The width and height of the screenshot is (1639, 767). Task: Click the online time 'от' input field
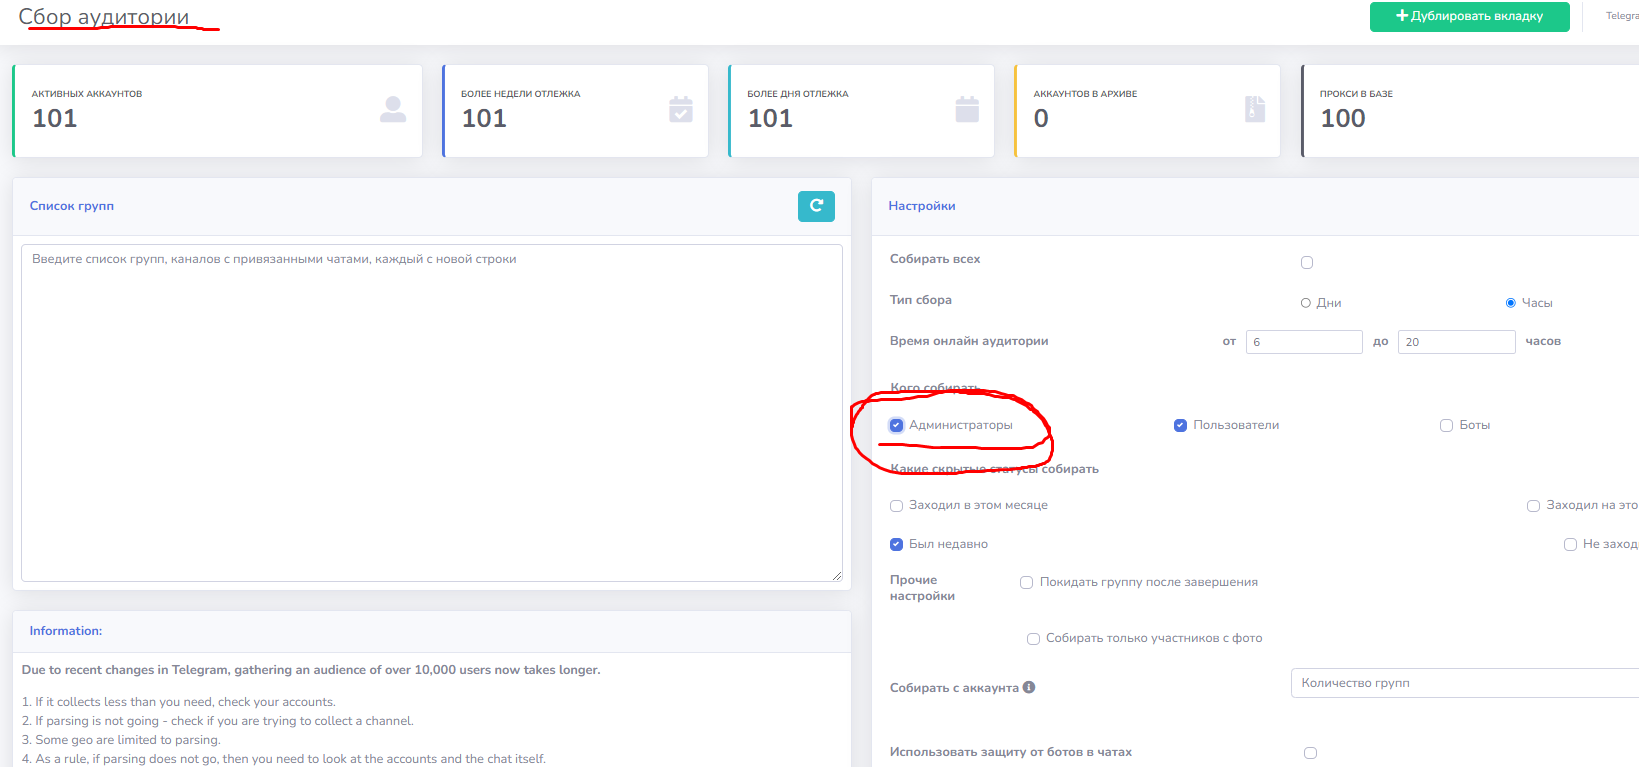pos(1304,342)
